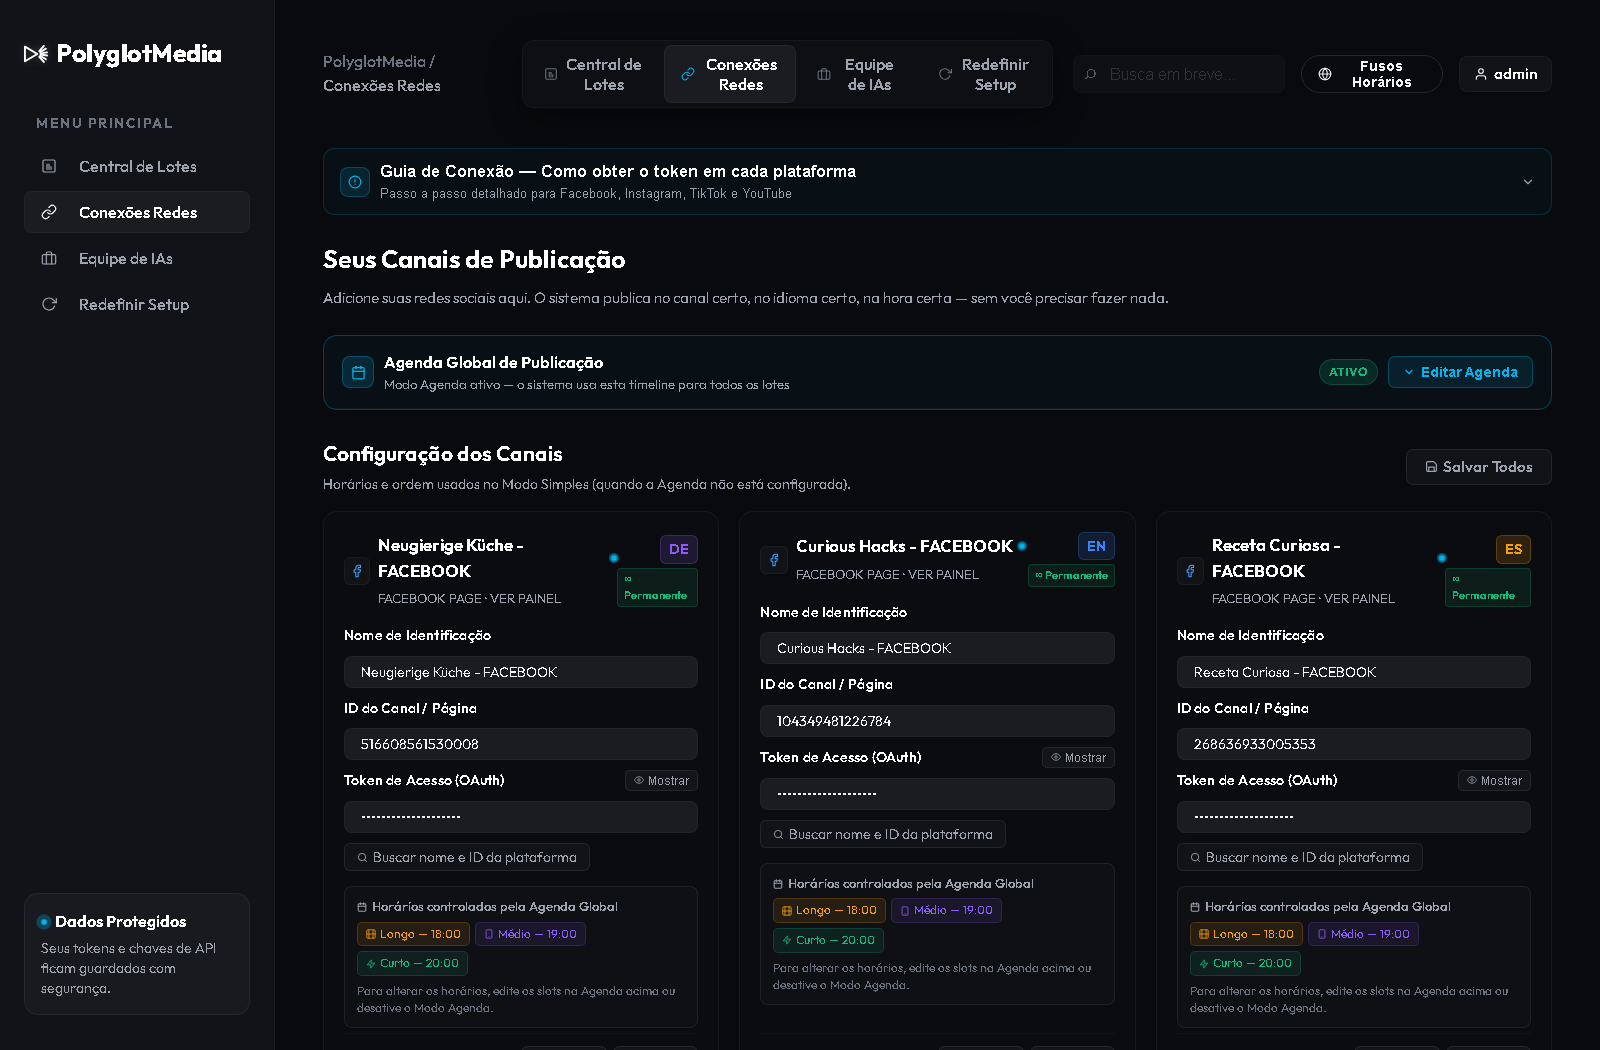The width and height of the screenshot is (1600, 1050).
Task: Click Facebook icon on Curious Hacks card
Action: (773, 560)
